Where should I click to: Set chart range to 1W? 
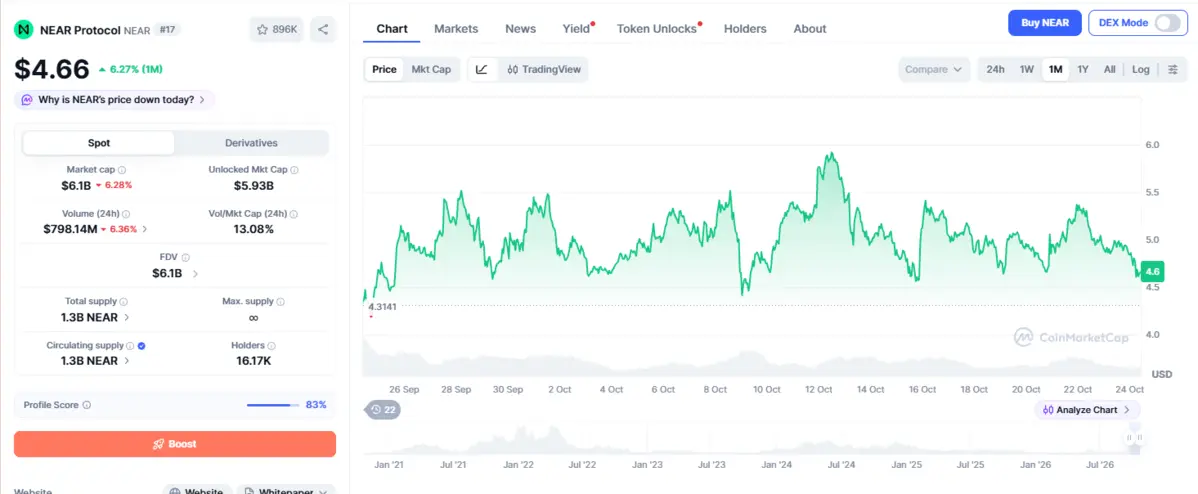coord(1027,69)
